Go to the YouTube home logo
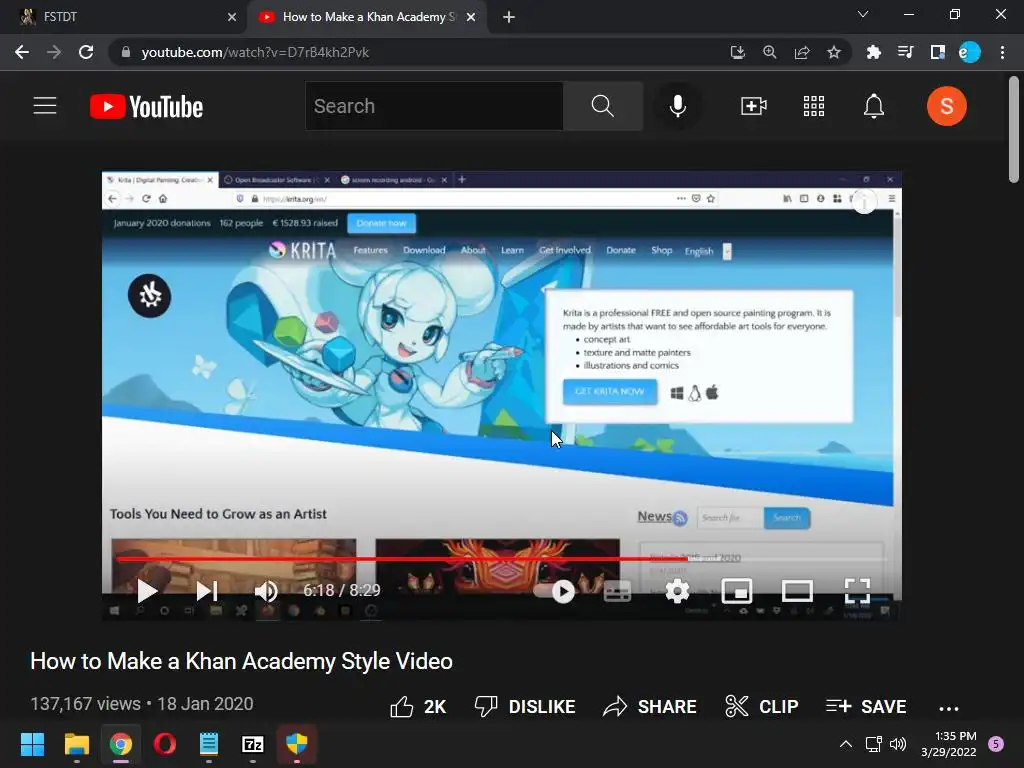Viewport: 1024px width, 768px height. click(x=146, y=106)
